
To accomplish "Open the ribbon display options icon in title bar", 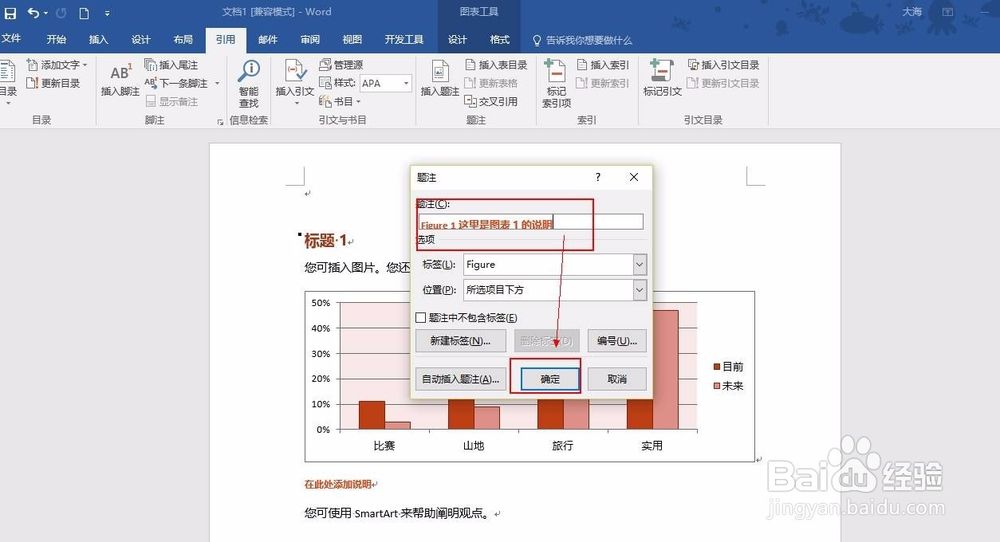I will point(948,12).
